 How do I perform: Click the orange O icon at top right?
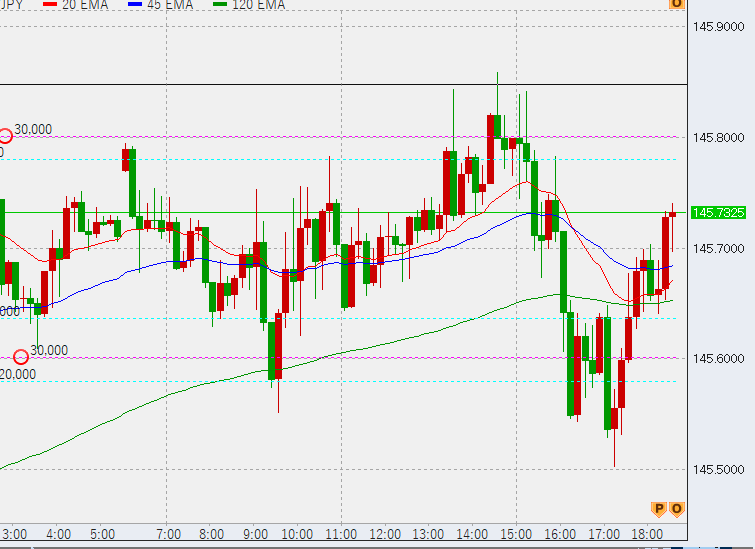(x=677, y=4)
